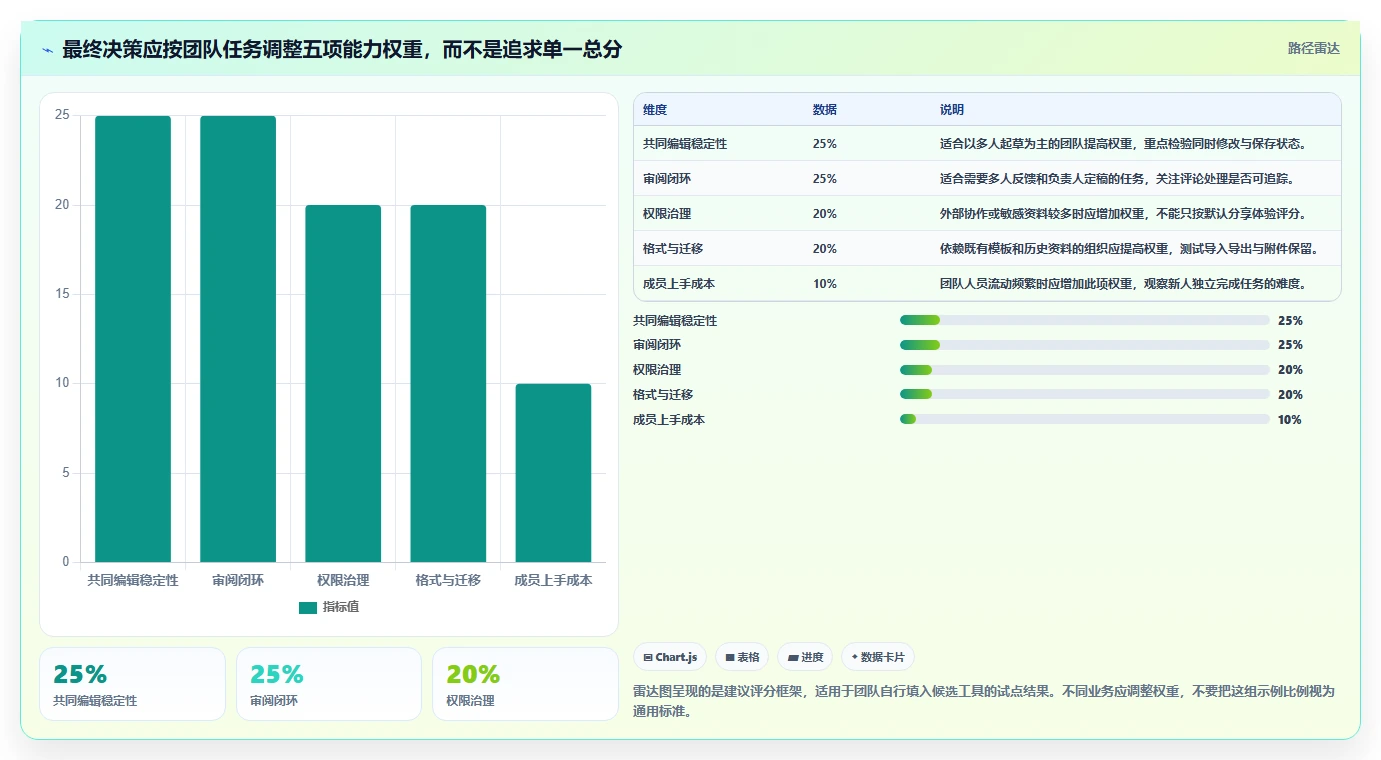Viewport: 1381px width, 760px height.
Task: Click the 维度 table column header
Action: (655, 110)
